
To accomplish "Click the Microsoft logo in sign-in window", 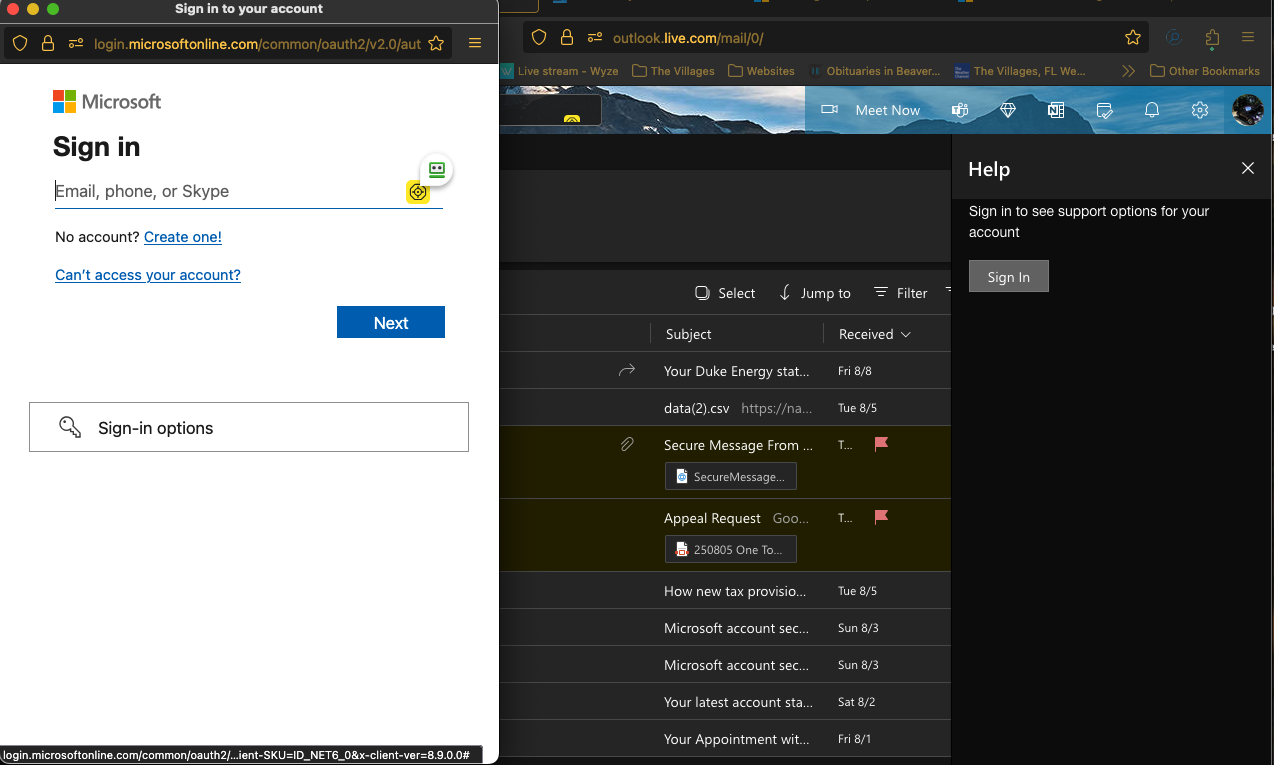I will pyautogui.click(x=107, y=101).
